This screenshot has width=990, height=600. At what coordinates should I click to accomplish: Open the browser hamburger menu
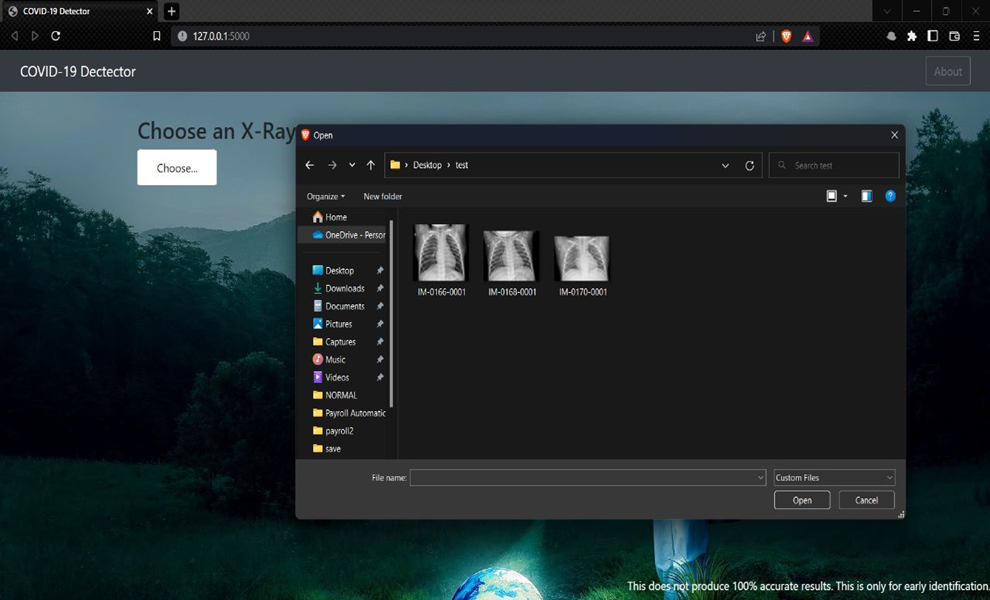pyautogui.click(x=976, y=37)
